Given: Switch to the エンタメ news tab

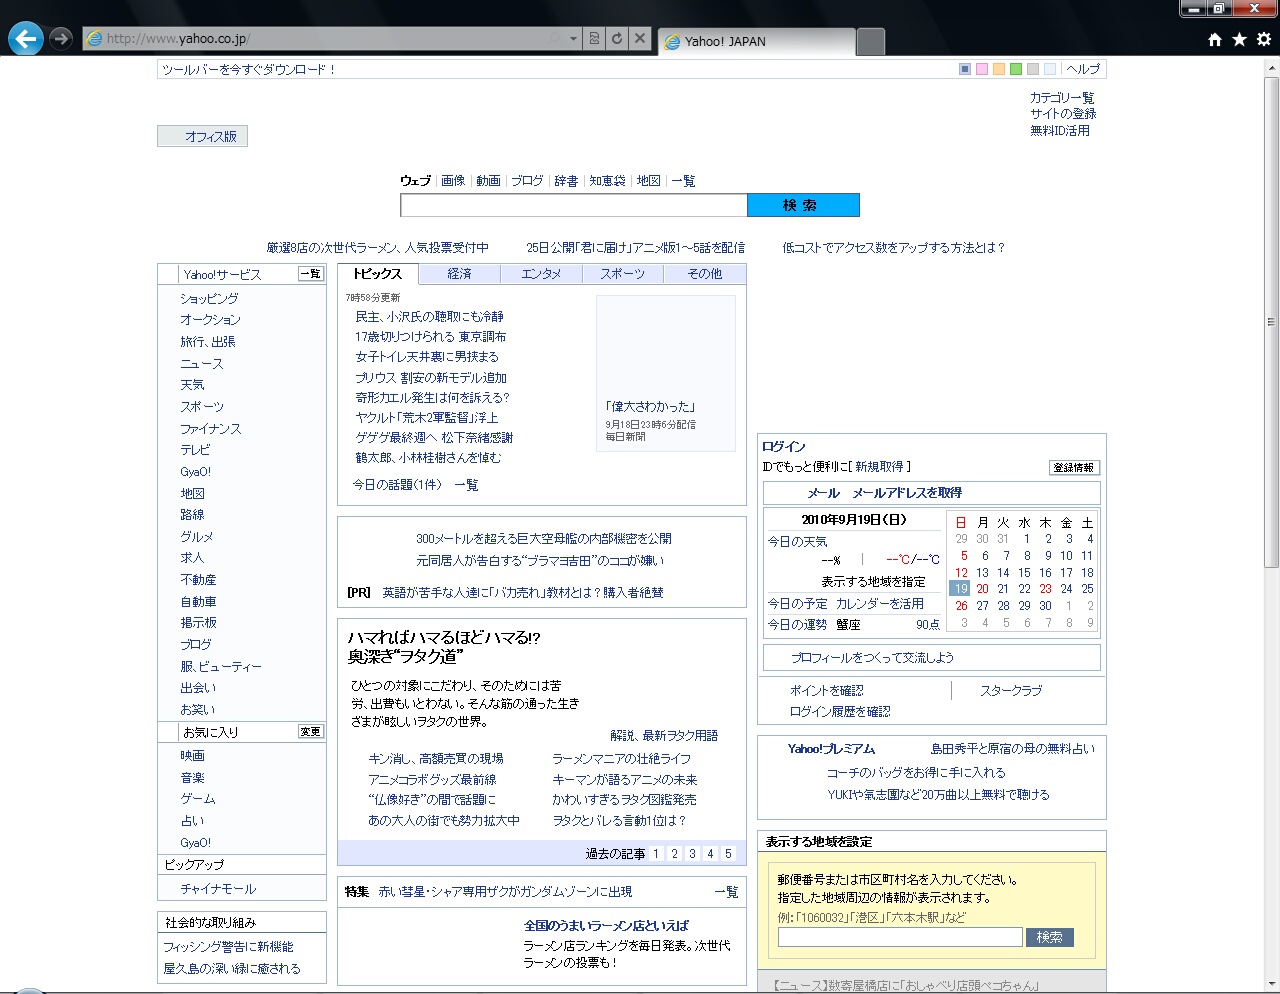Looking at the screenshot, I should (541, 274).
